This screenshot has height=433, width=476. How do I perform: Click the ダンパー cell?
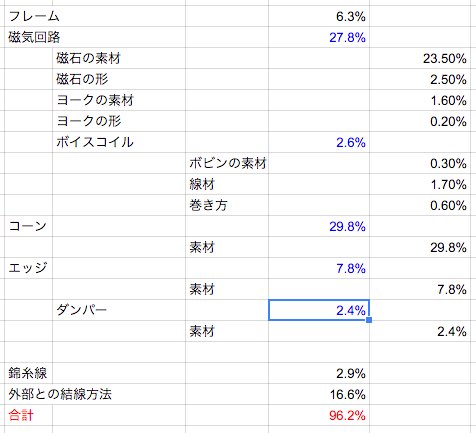(119, 310)
